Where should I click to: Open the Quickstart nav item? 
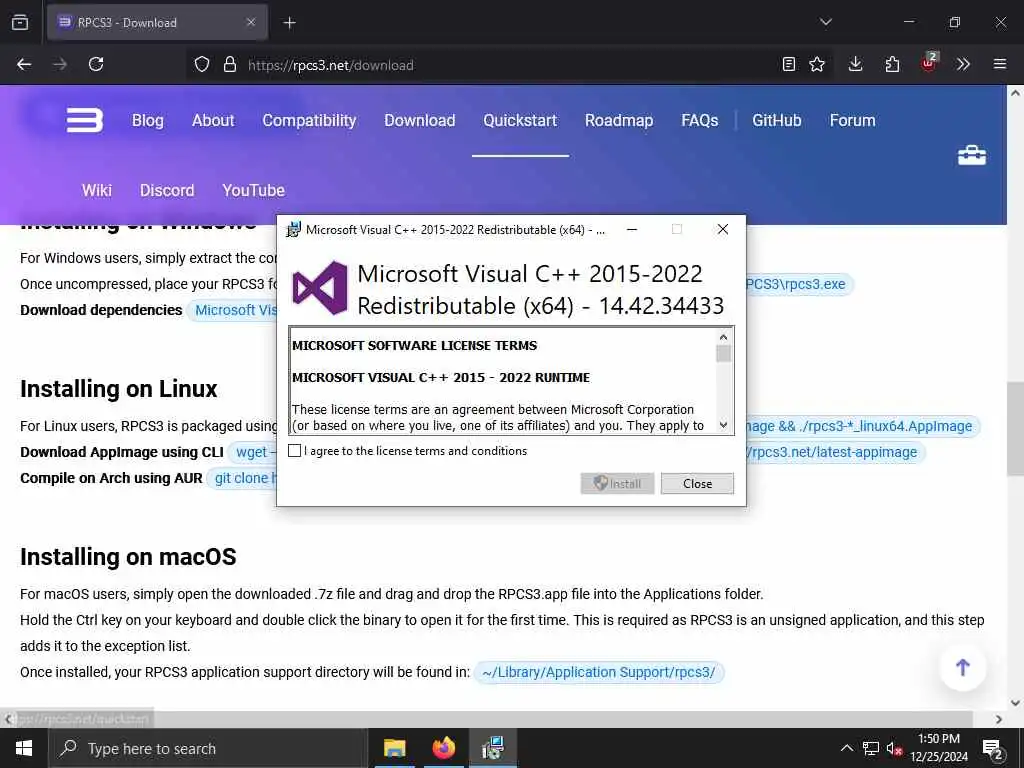[520, 120]
